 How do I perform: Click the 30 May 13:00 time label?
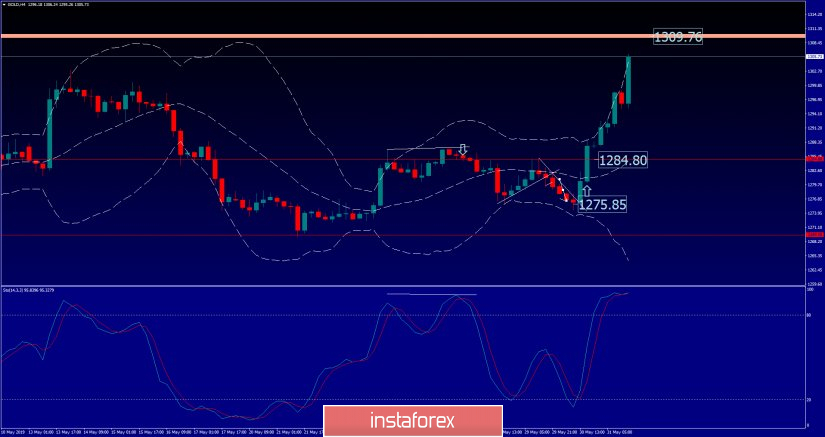coord(592,432)
